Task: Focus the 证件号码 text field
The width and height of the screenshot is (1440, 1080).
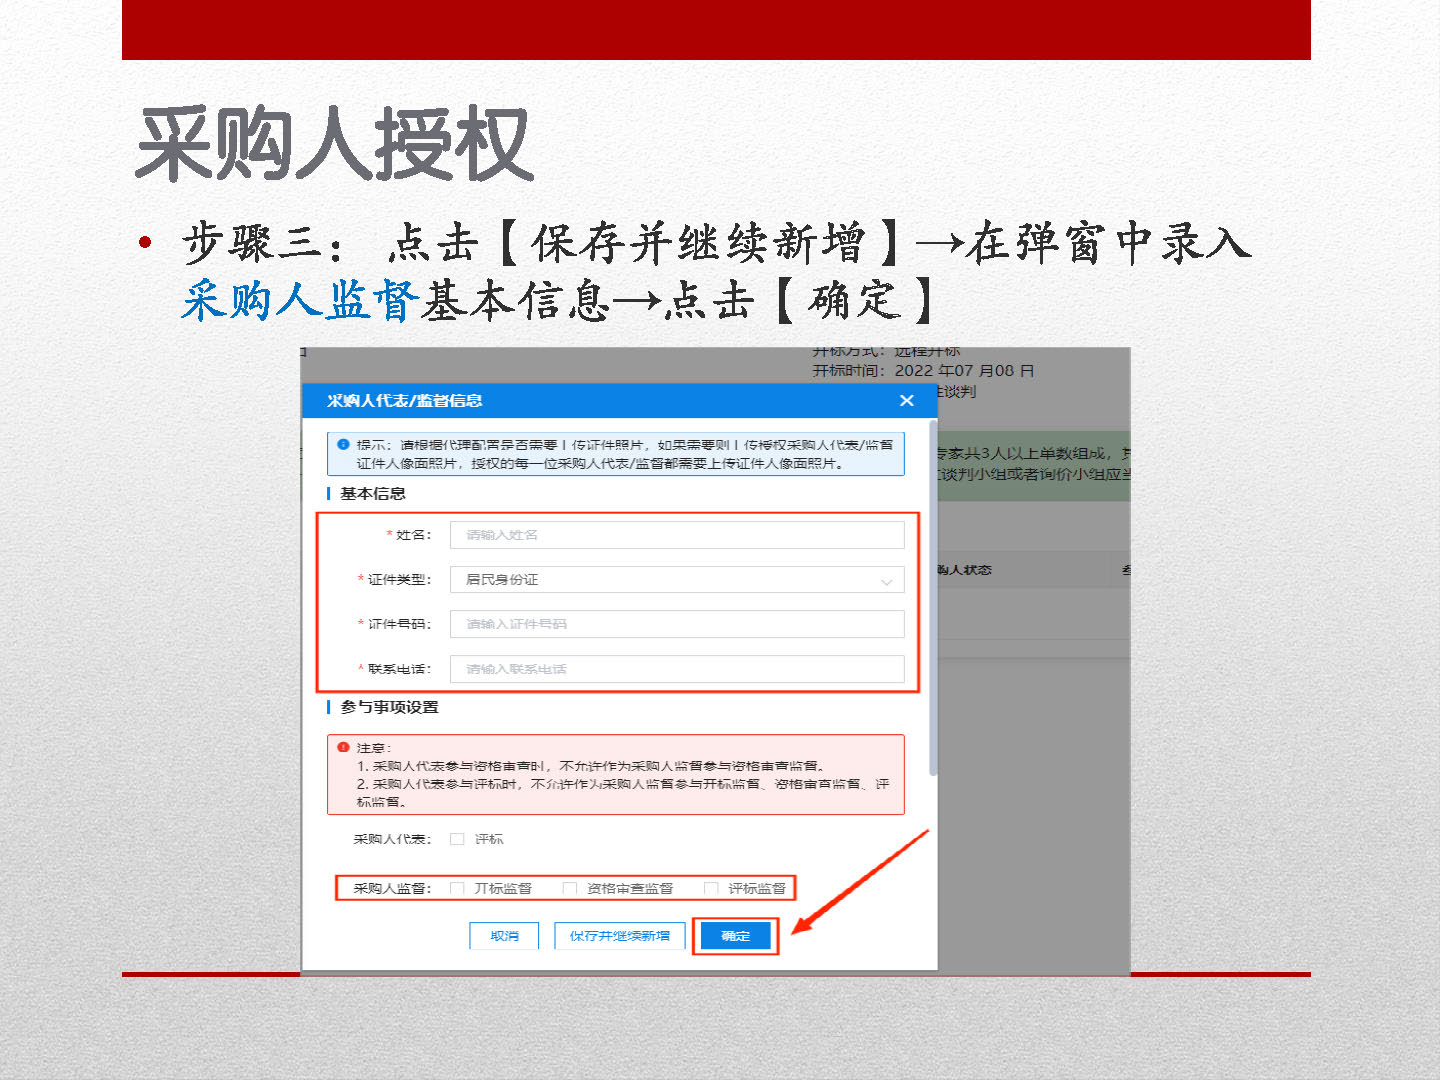Action: 676,624
